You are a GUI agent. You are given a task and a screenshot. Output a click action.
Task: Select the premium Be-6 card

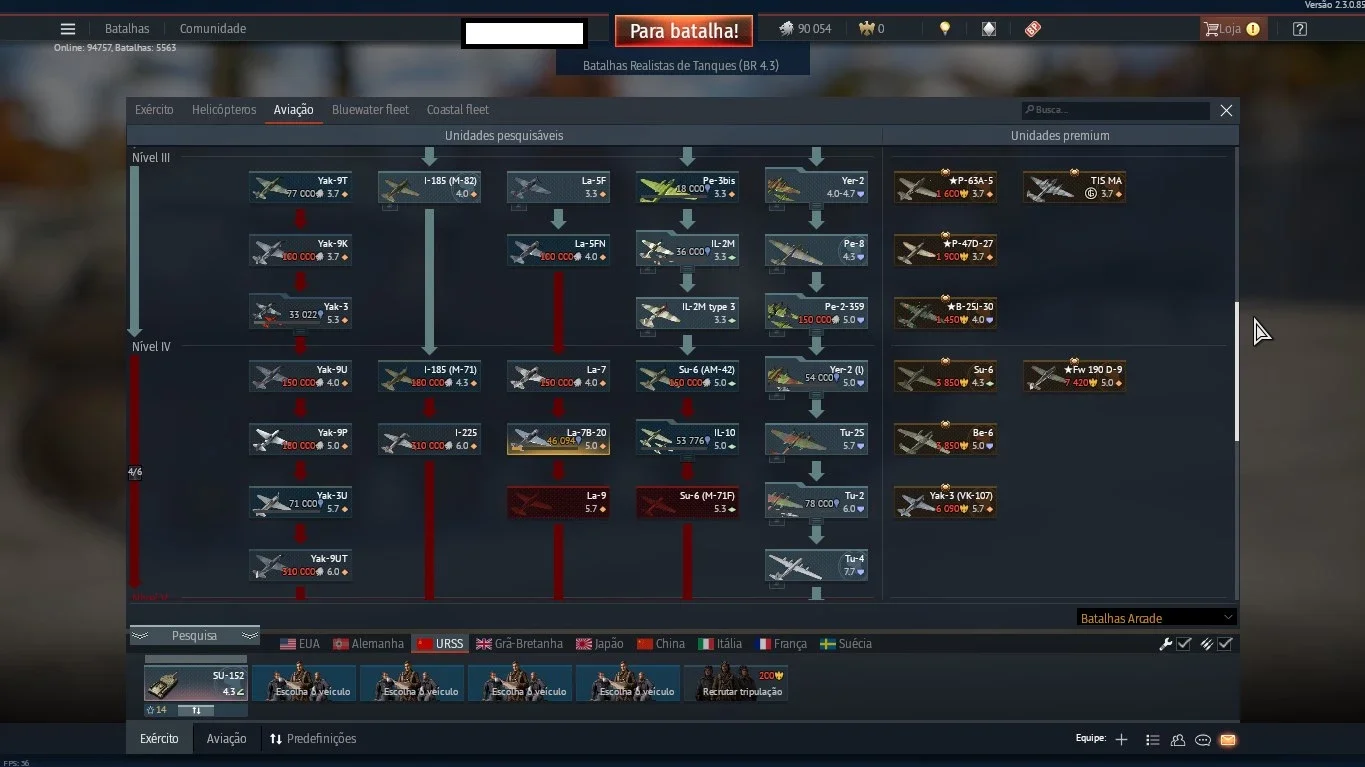[x=945, y=439]
